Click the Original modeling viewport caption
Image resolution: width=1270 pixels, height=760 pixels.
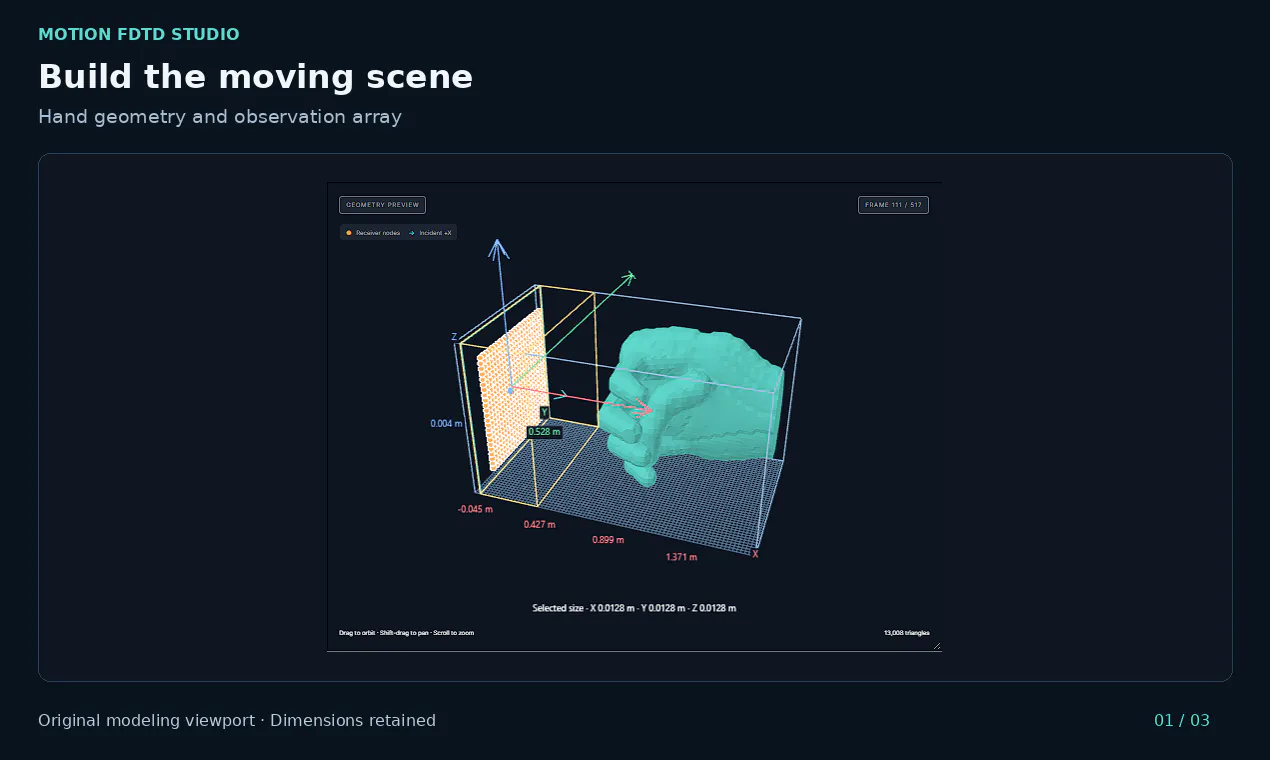click(237, 721)
